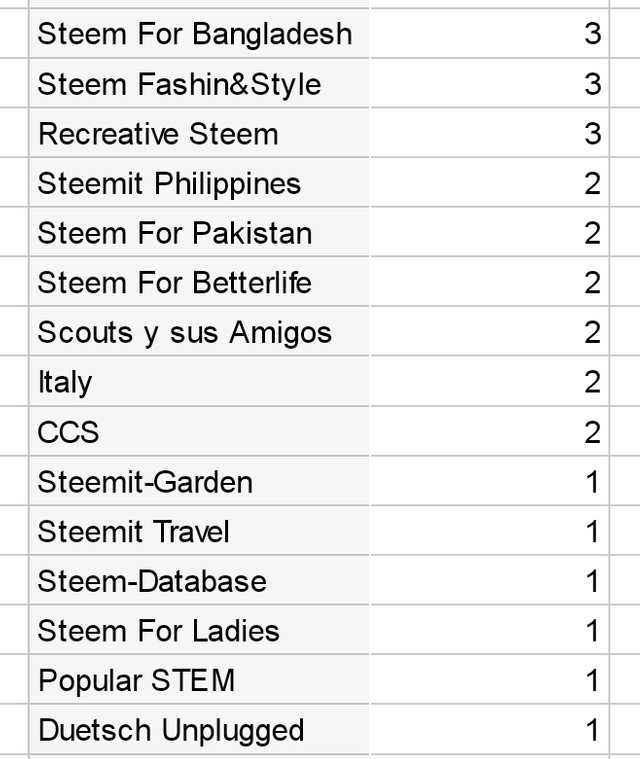Click the Steemit Philippines cell
Viewport: 640px width, 759px height.
199,183
